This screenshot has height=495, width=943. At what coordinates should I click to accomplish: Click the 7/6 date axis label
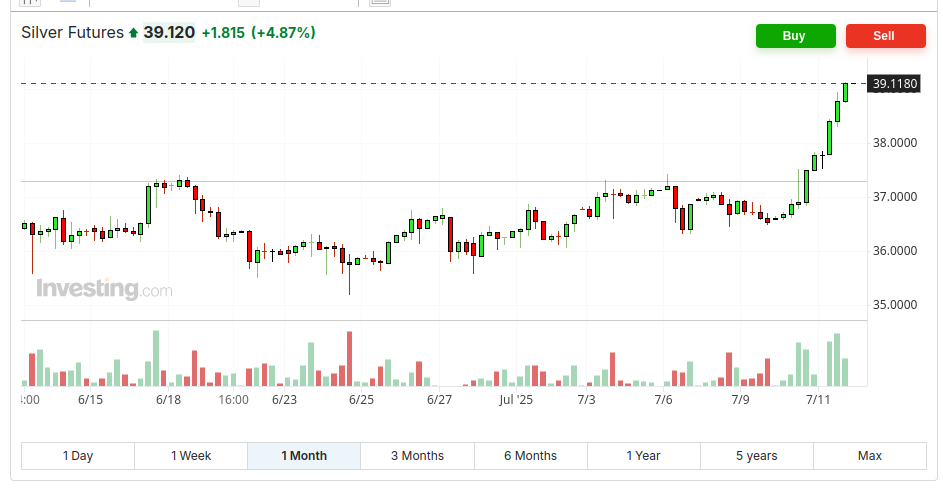coord(663,400)
